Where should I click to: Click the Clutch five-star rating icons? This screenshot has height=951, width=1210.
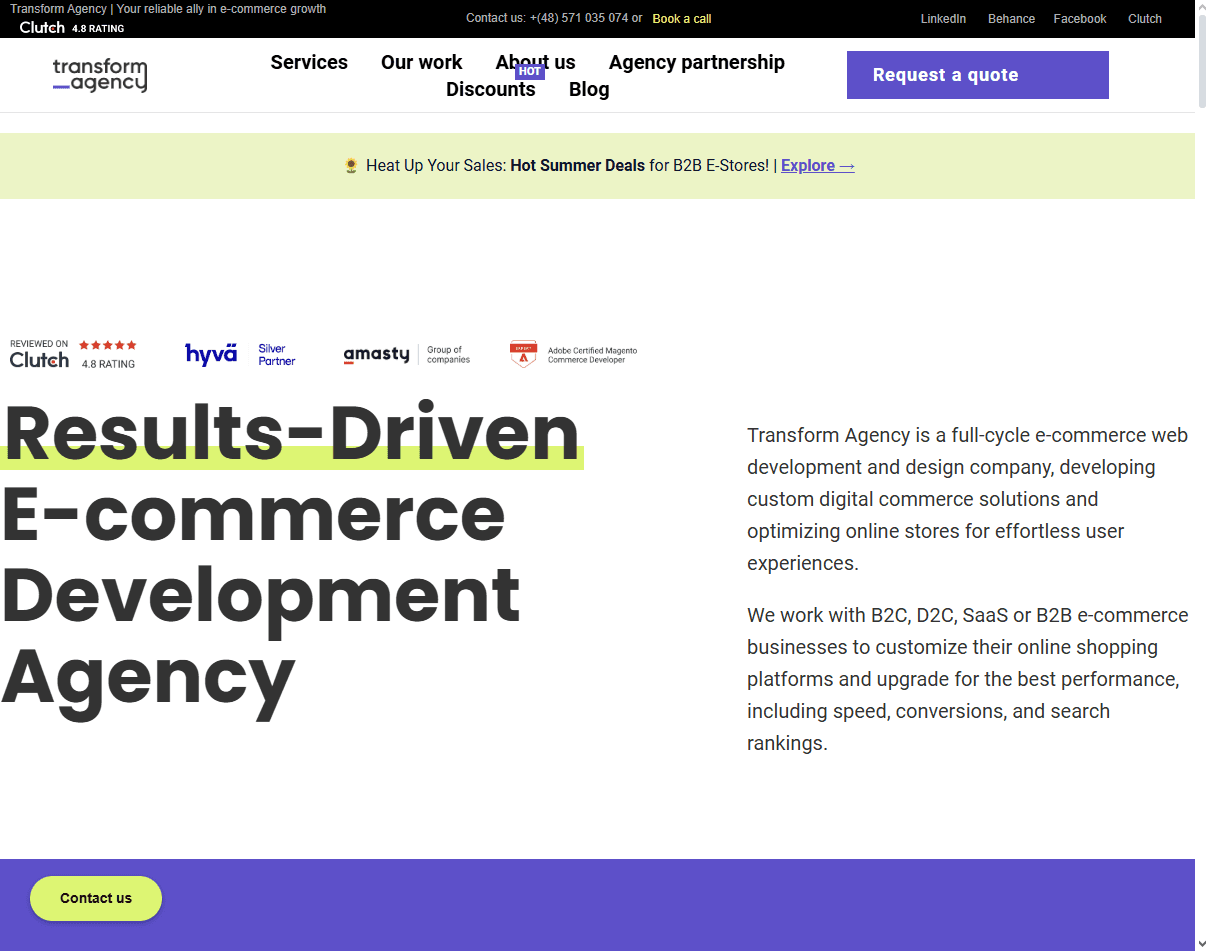point(108,345)
